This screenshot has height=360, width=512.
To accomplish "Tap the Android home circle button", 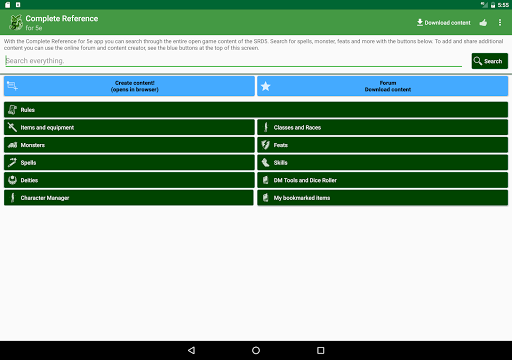I will [256, 350].
